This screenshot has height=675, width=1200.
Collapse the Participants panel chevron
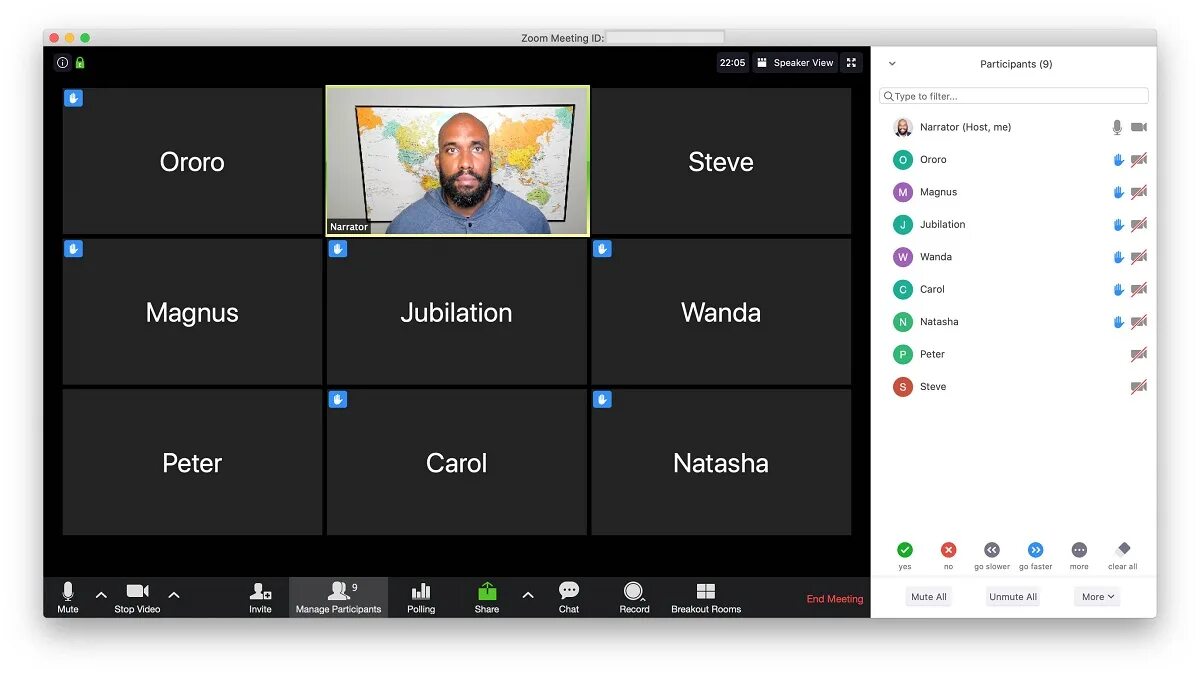pyautogui.click(x=892, y=64)
